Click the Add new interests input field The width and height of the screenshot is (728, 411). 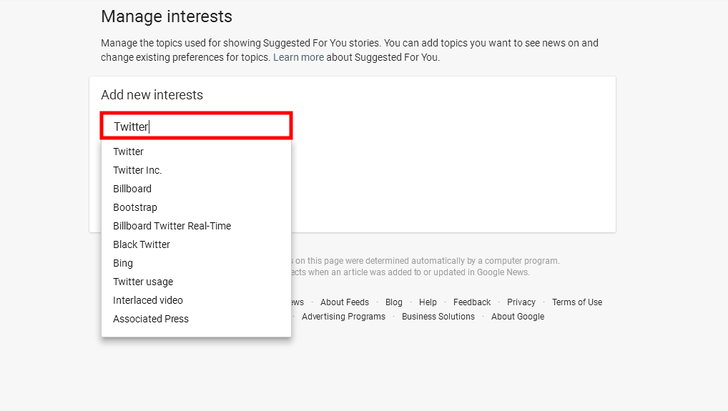click(x=196, y=126)
